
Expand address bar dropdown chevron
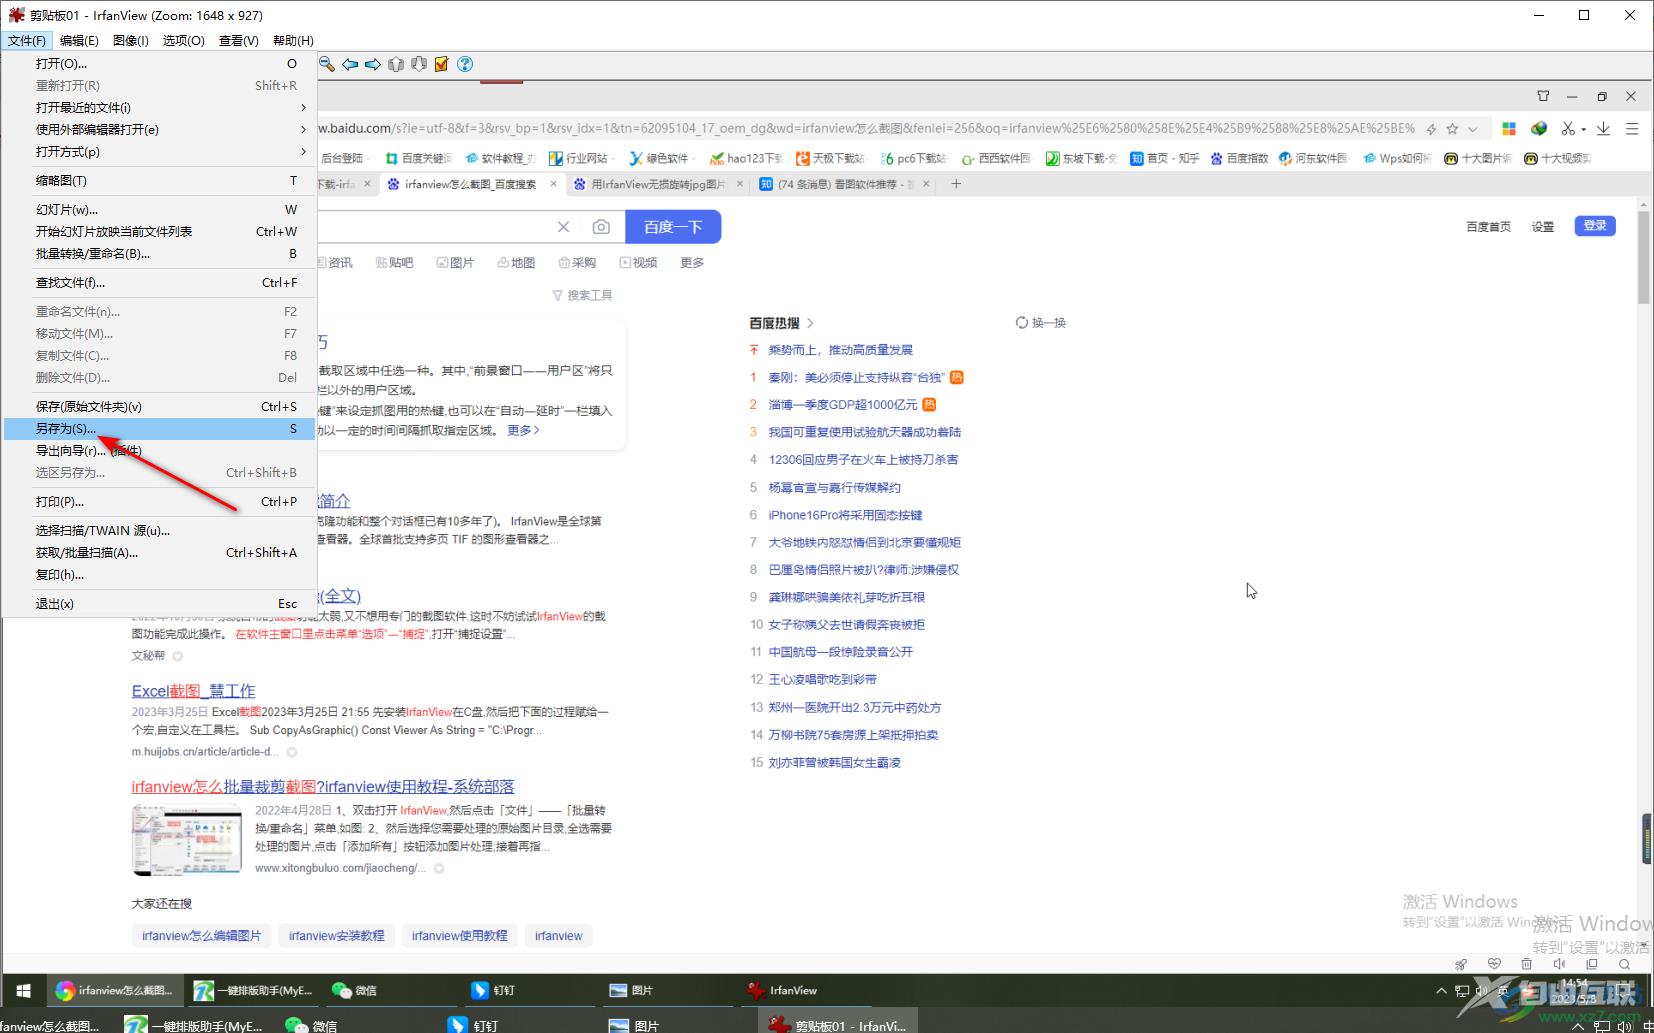pos(1472,129)
